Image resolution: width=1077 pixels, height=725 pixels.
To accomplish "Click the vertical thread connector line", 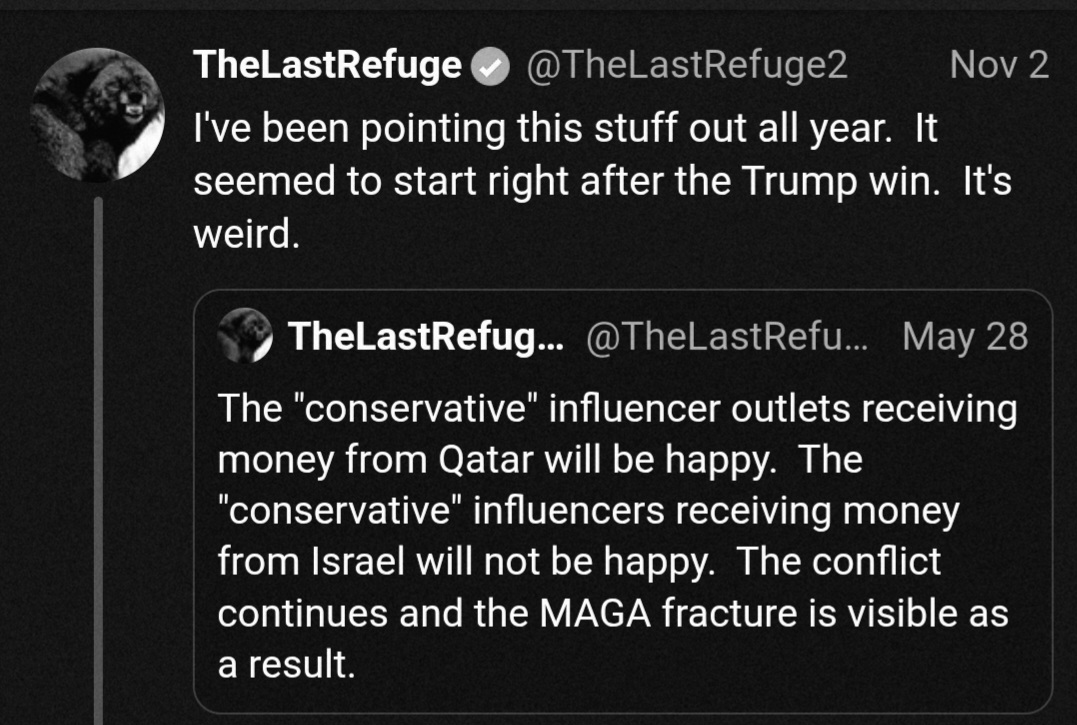I will pyautogui.click(x=98, y=460).
